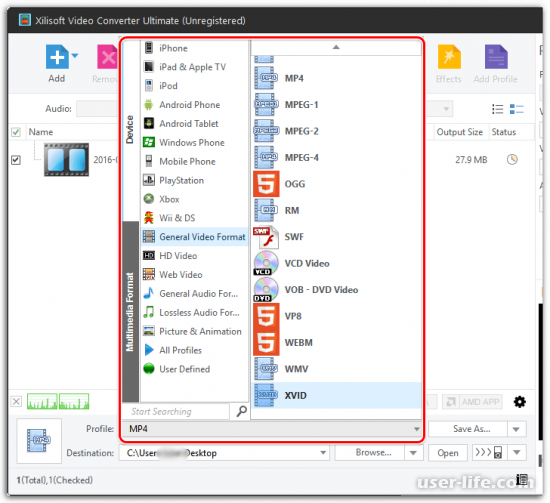Open the Effects tool

449,57
